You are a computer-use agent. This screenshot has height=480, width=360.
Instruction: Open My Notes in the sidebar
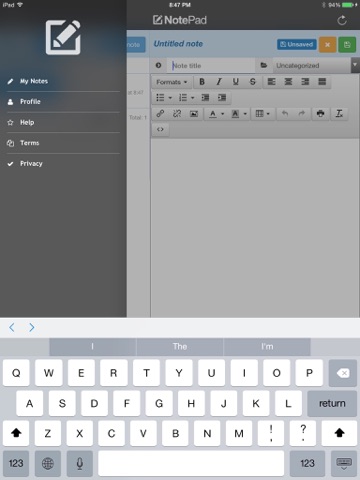[63, 81]
